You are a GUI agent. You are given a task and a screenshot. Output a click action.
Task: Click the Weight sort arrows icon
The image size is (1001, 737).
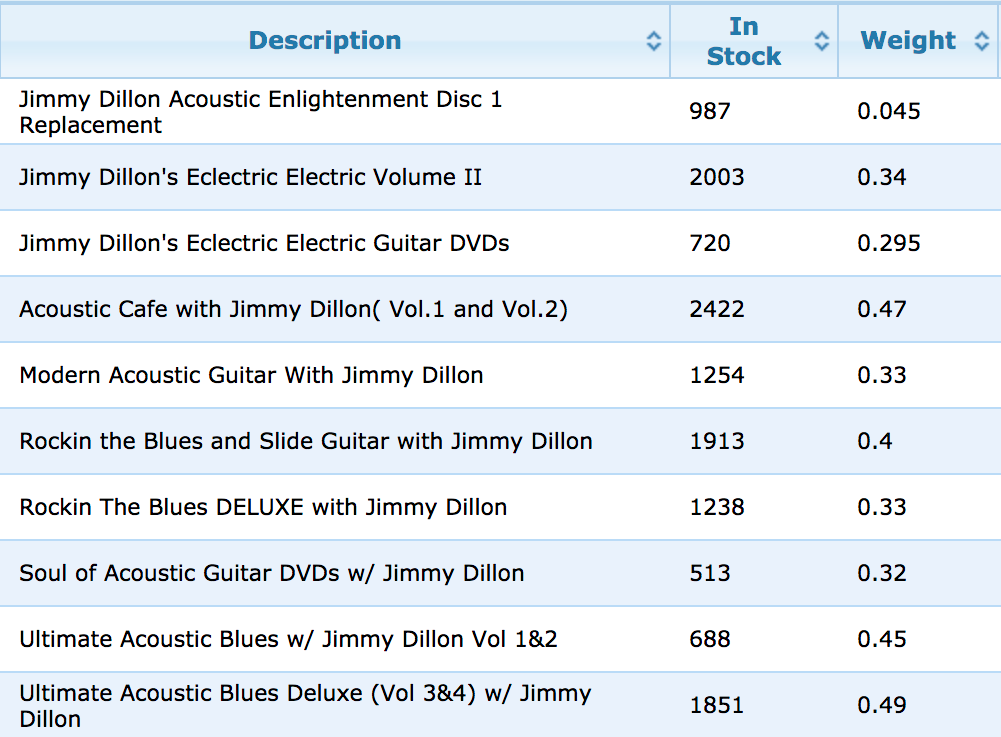pyautogui.click(x=982, y=41)
